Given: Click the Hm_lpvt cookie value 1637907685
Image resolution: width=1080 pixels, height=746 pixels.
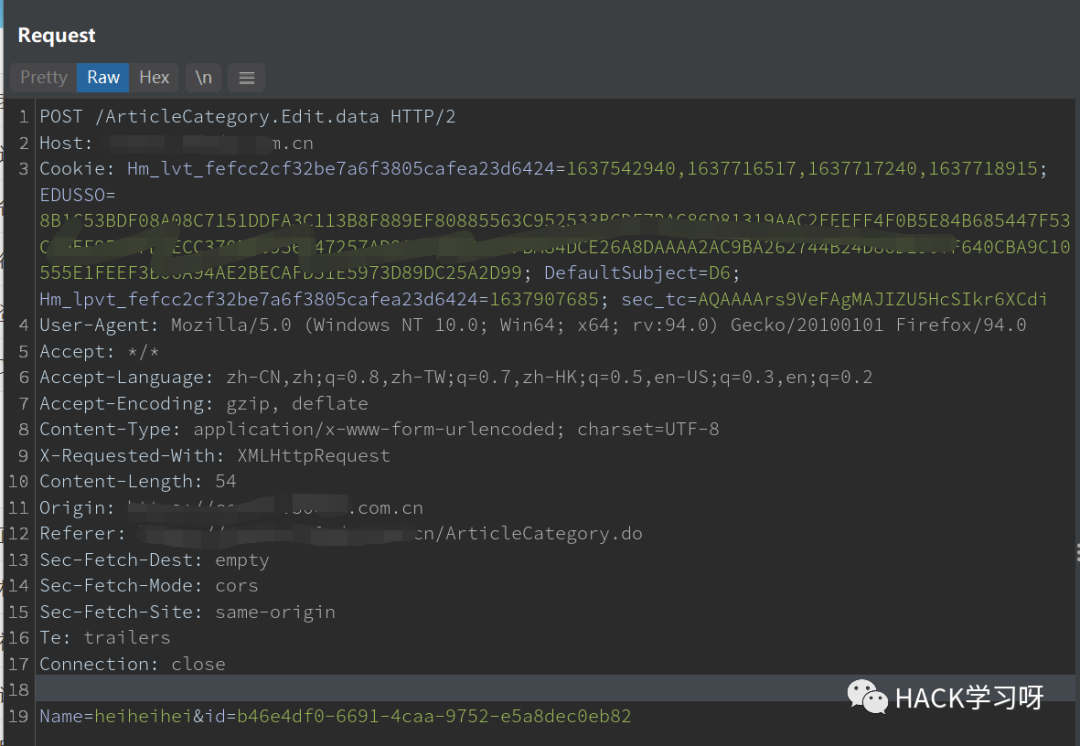Looking at the screenshot, I should (x=544, y=299).
